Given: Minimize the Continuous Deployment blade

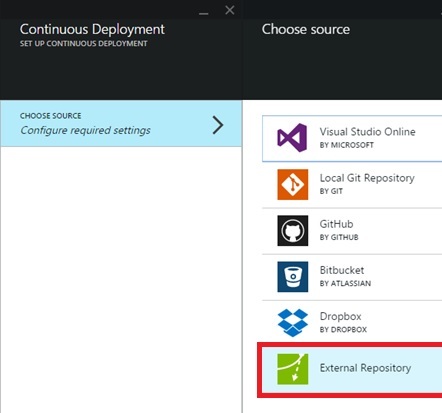Looking at the screenshot, I should click(204, 13).
